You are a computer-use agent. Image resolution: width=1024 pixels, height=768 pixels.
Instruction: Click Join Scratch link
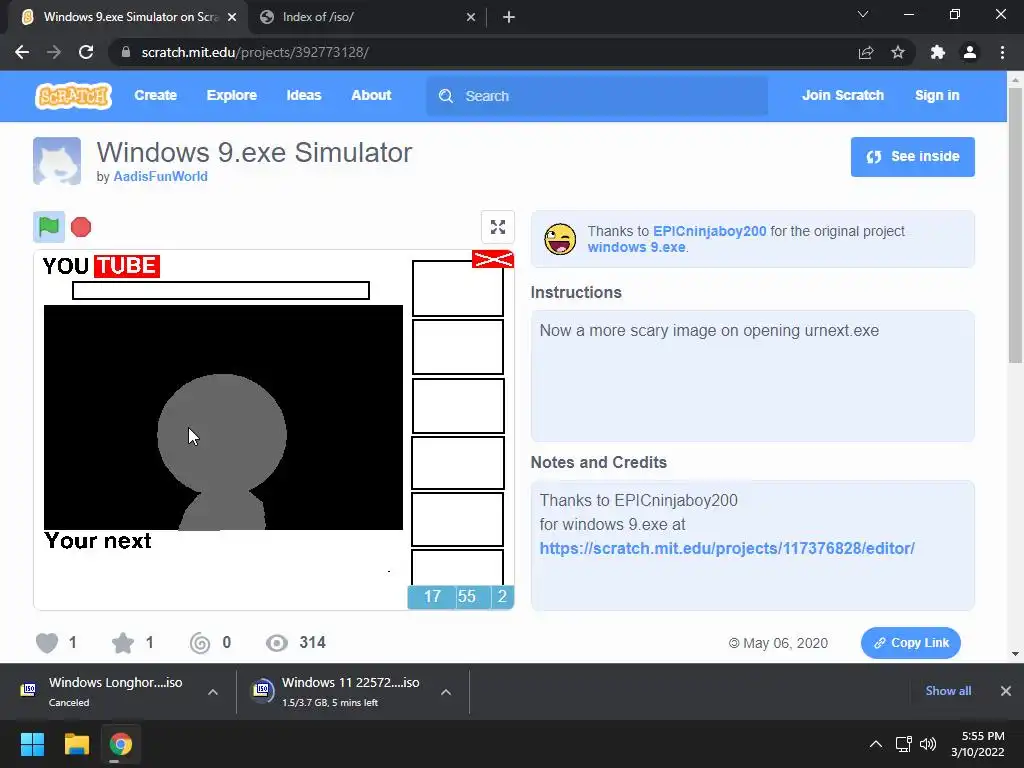click(x=842, y=95)
